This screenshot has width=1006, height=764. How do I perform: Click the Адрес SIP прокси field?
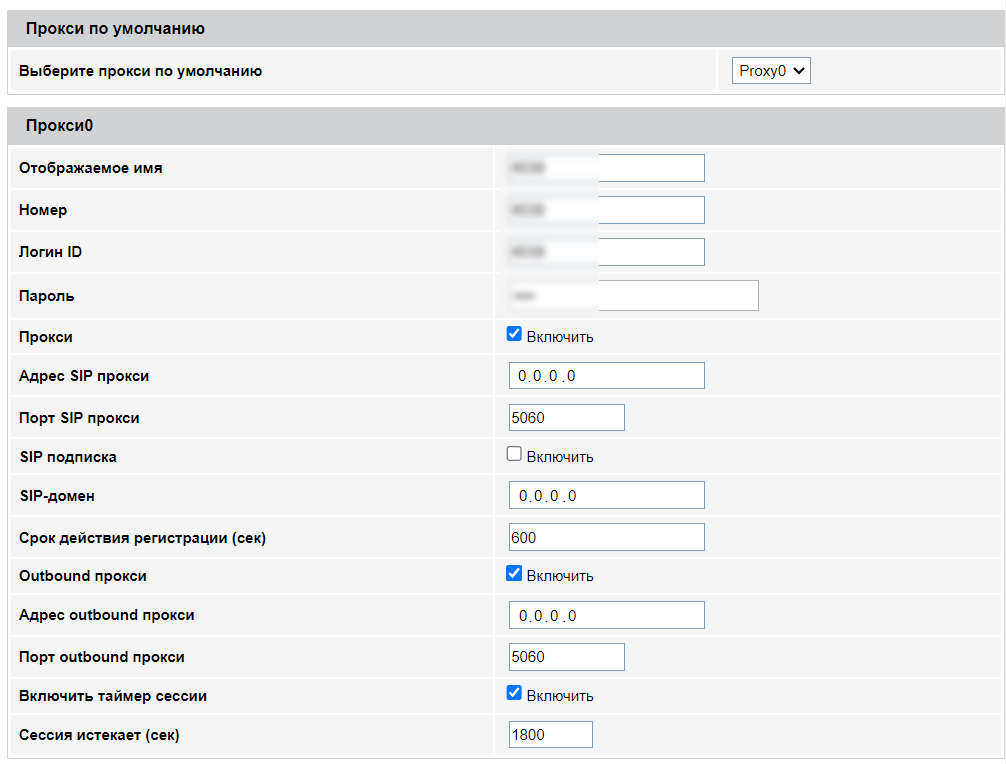pyautogui.click(x=606, y=376)
